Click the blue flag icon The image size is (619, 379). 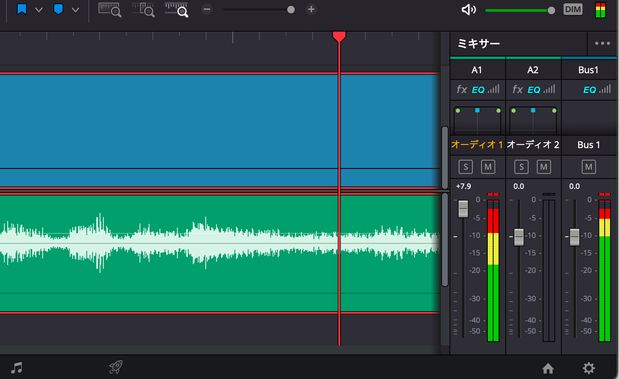tap(22, 9)
